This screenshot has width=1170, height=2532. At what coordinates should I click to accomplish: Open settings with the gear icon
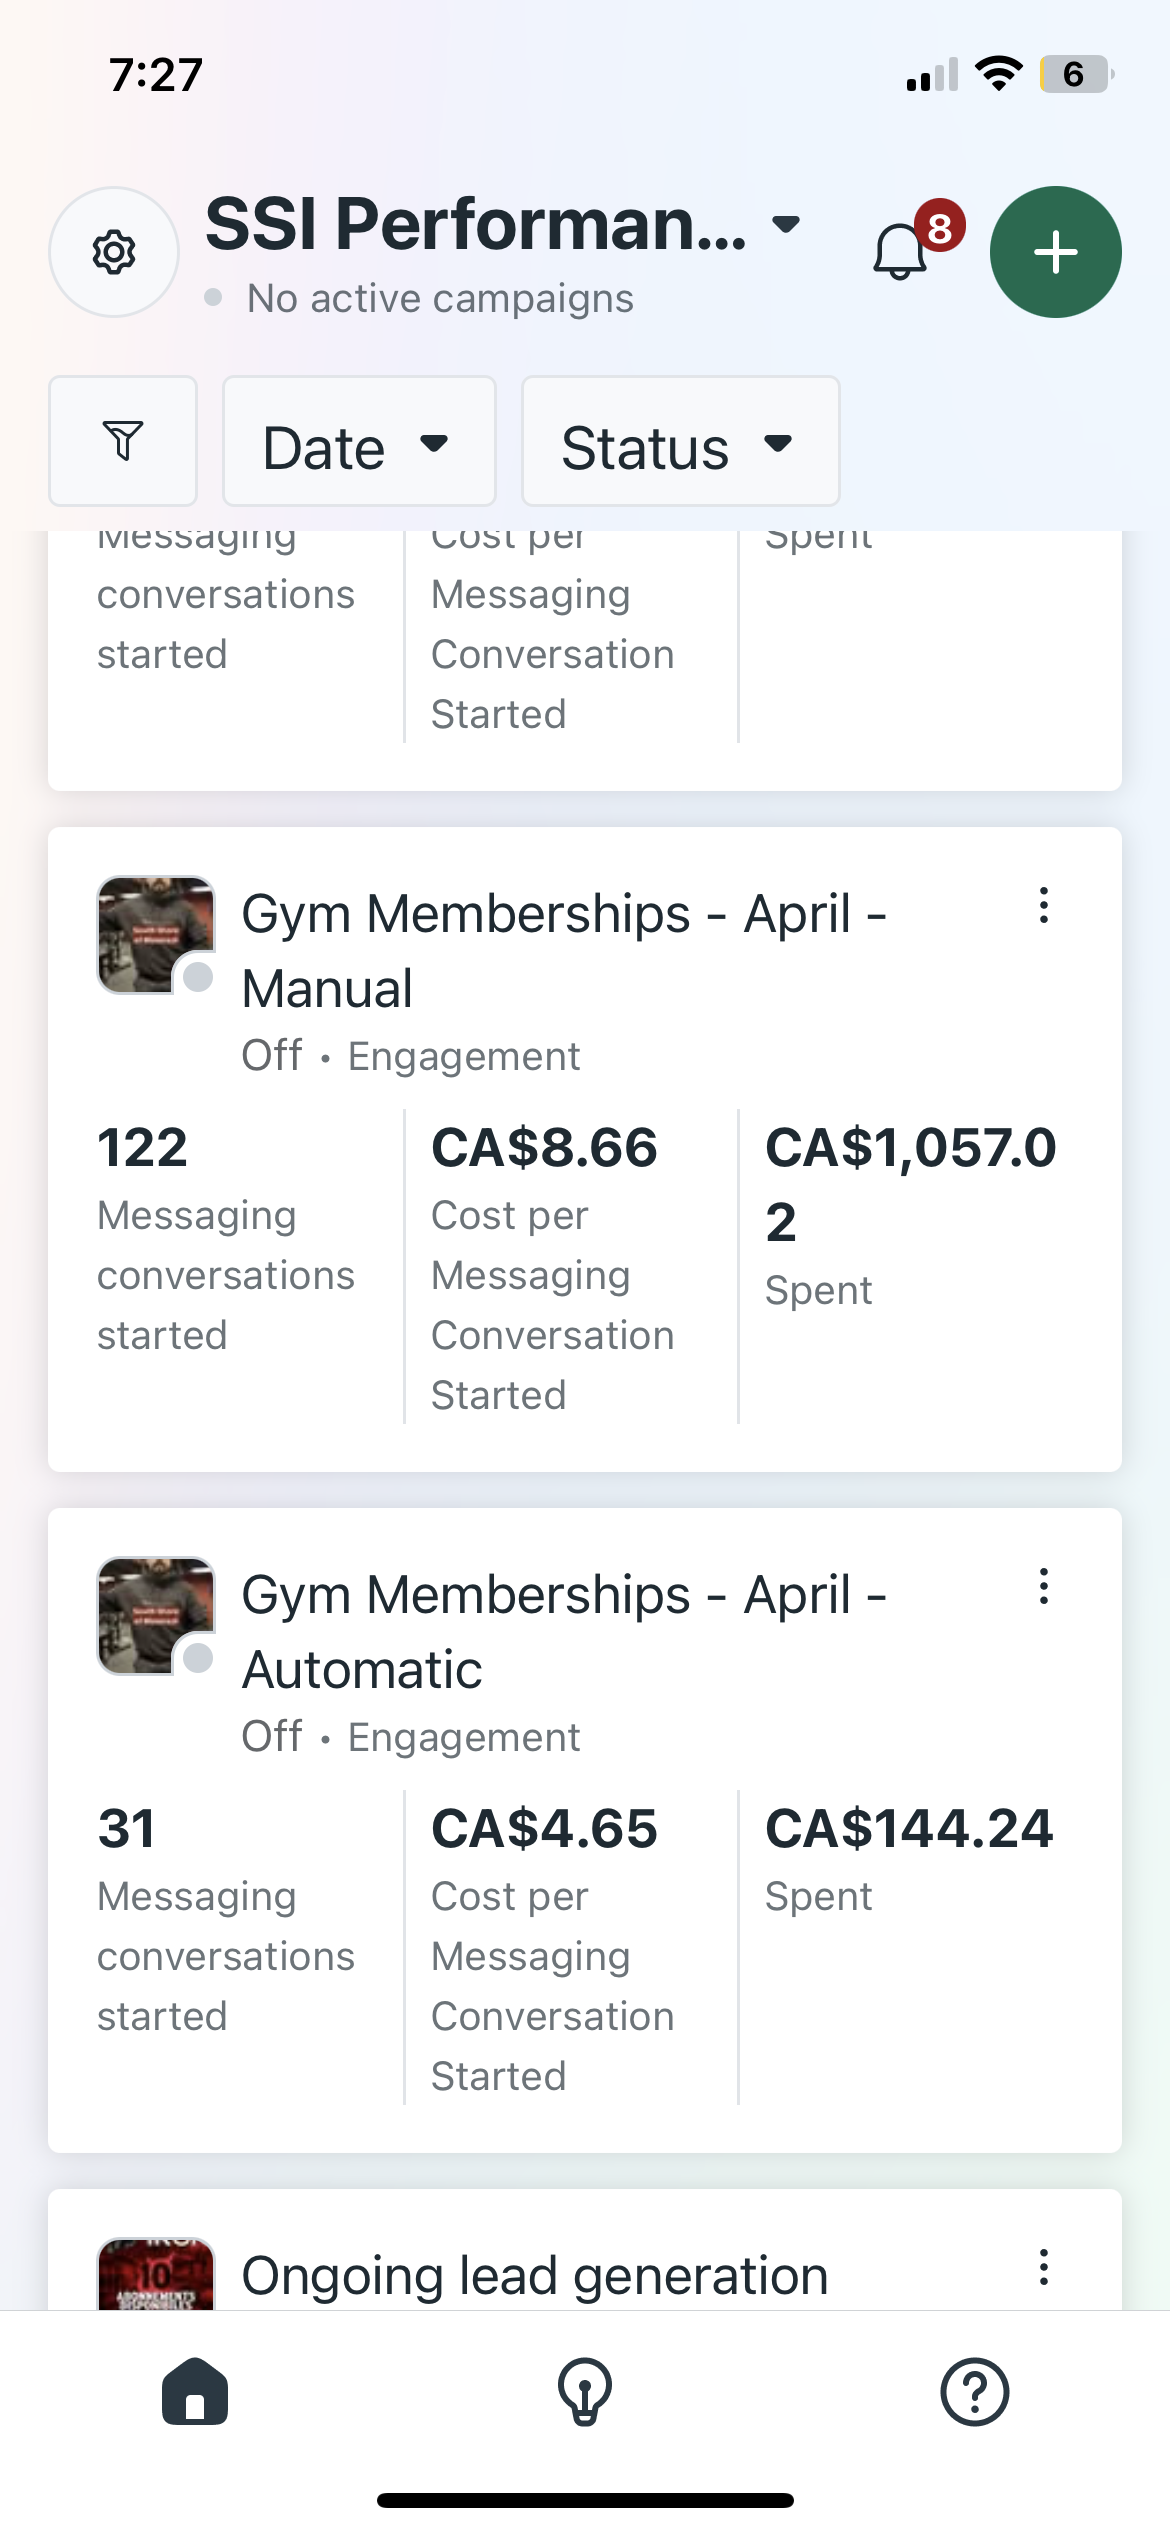(114, 252)
